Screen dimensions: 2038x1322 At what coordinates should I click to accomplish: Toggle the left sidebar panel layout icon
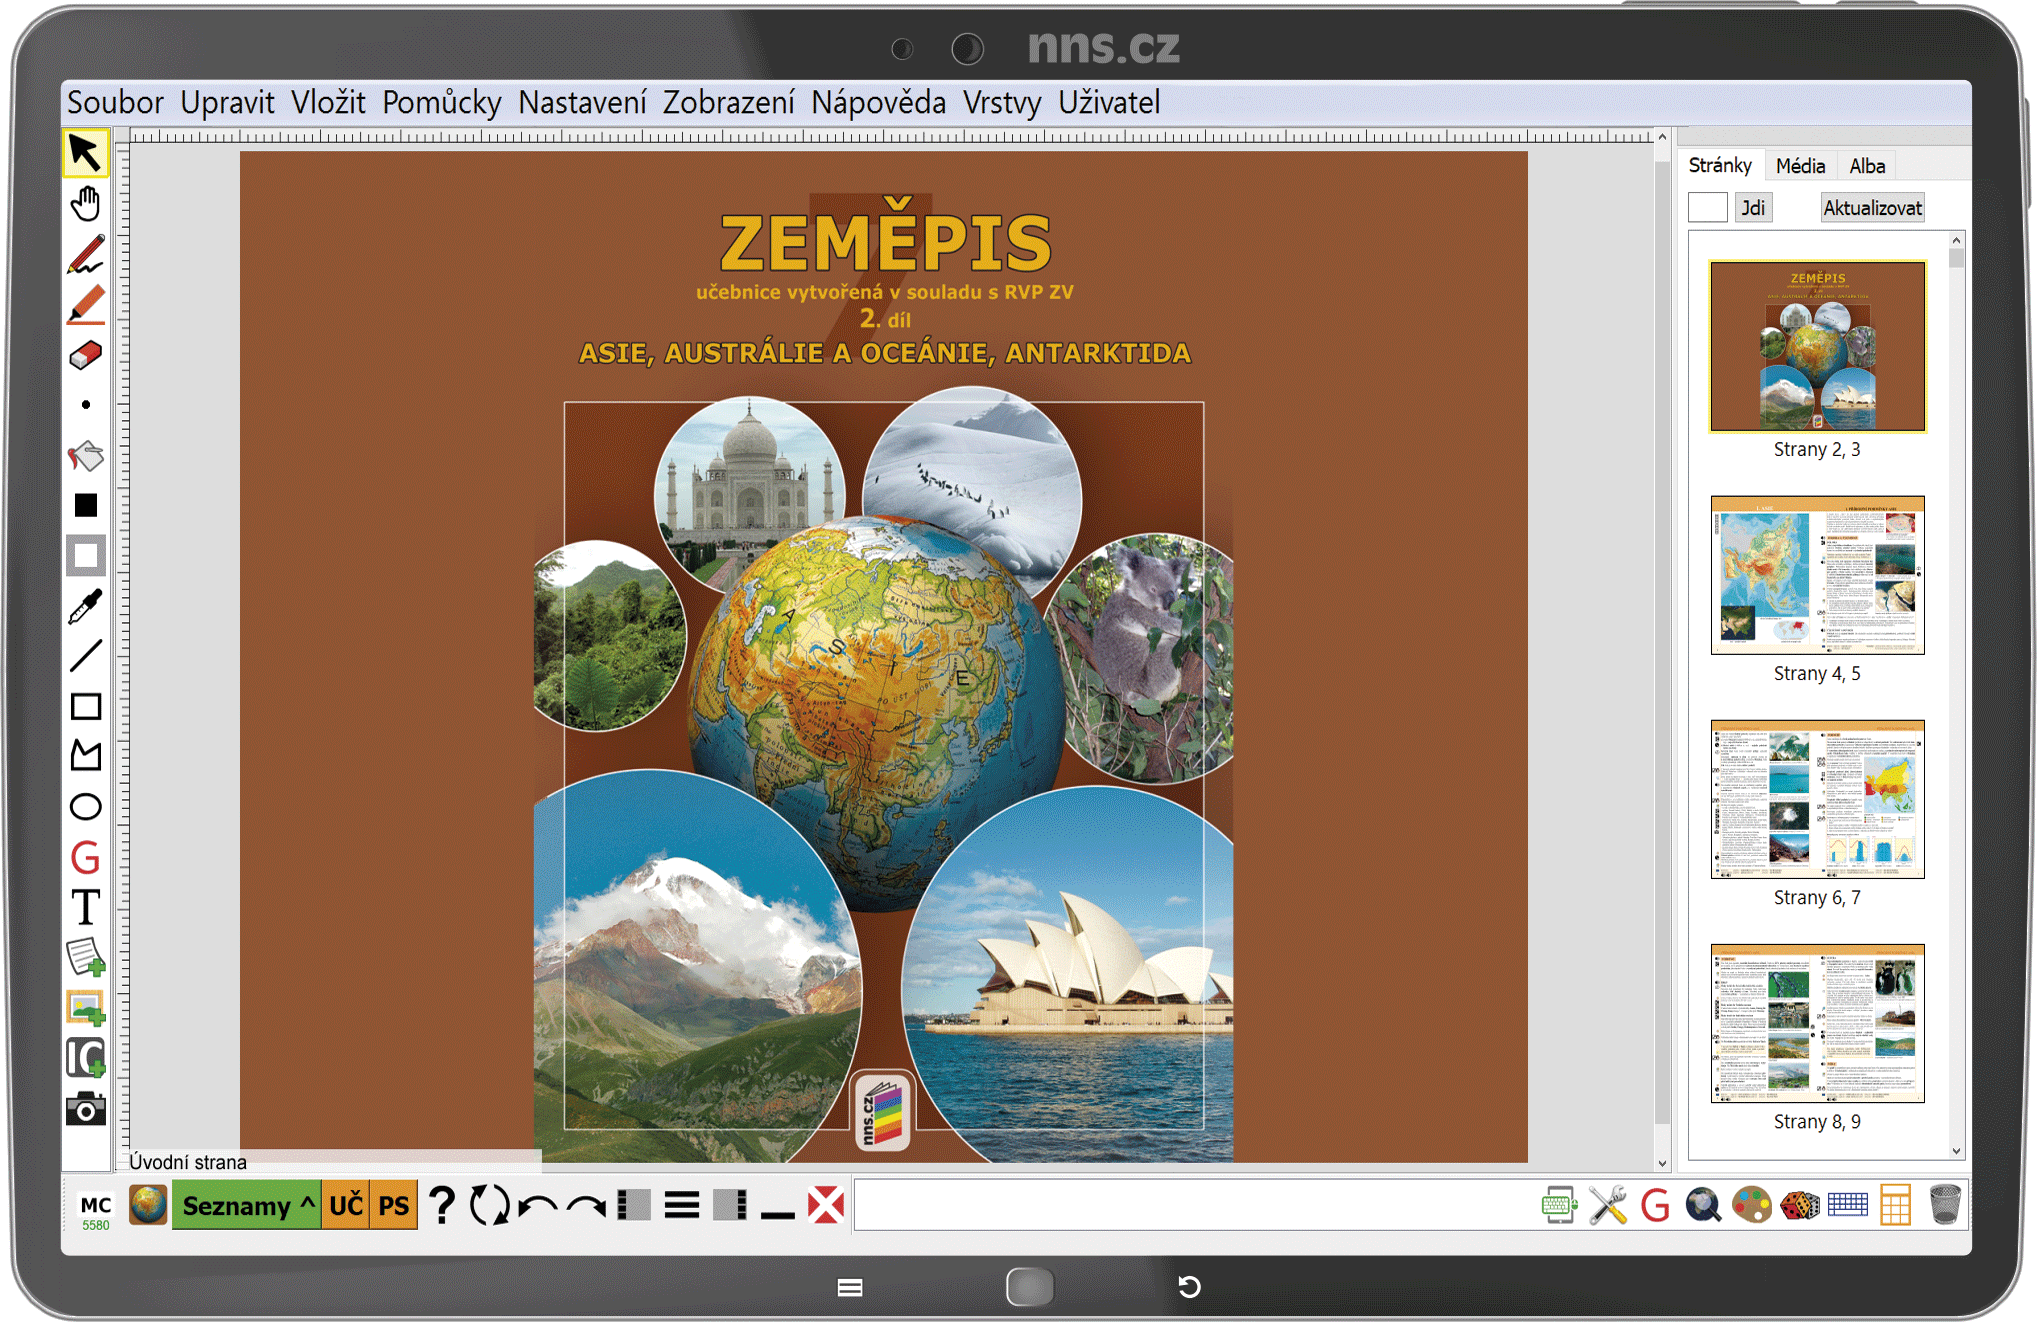tap(634, 1206)
